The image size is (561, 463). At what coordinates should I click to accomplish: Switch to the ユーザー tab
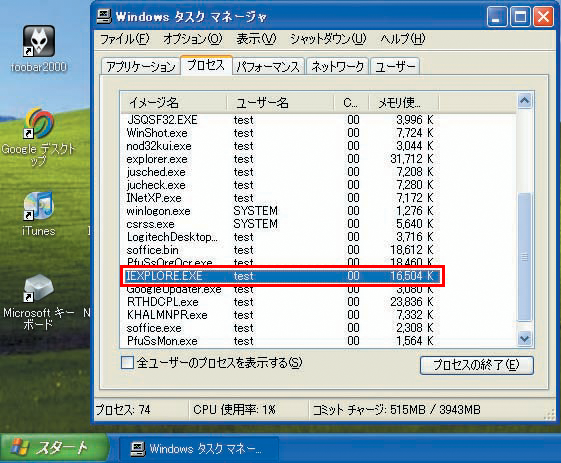(x=395, y=66)
